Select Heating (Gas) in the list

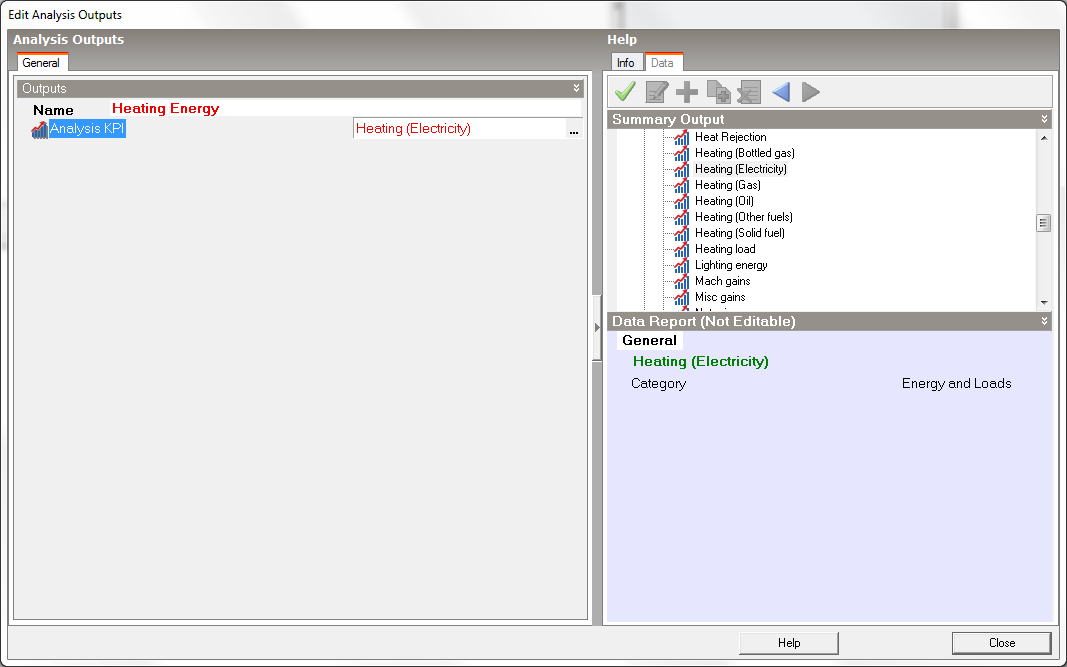click(x=727, y=185)
